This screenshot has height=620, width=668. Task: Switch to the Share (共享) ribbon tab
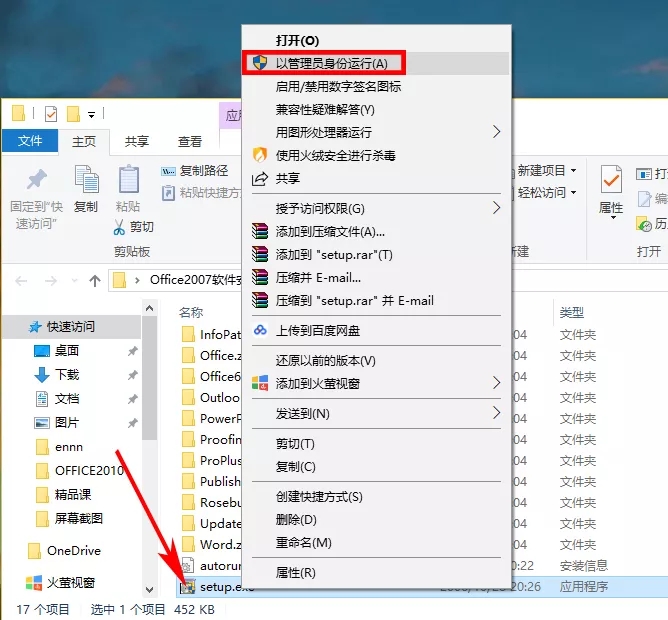(x=137, y=141)
